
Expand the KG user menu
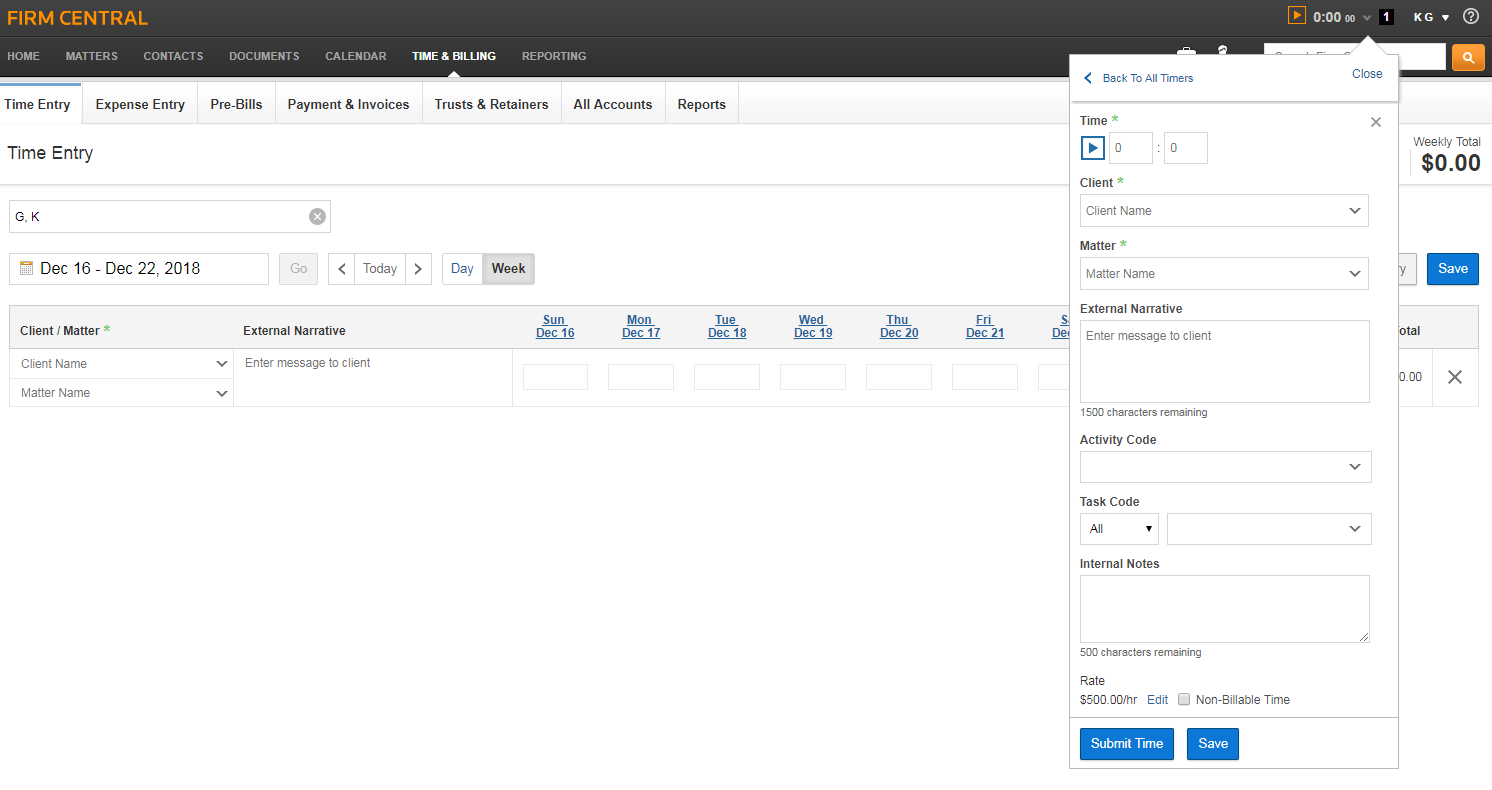1430,17
